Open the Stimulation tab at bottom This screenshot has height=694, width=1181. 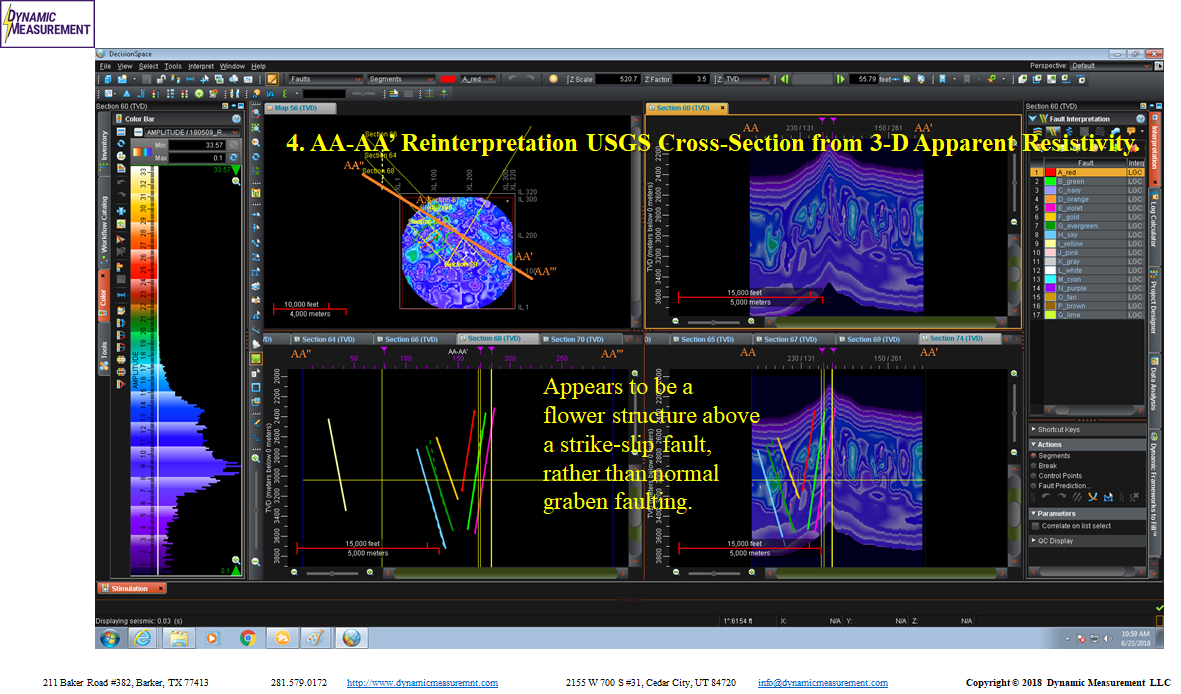[x=130, y=589]
